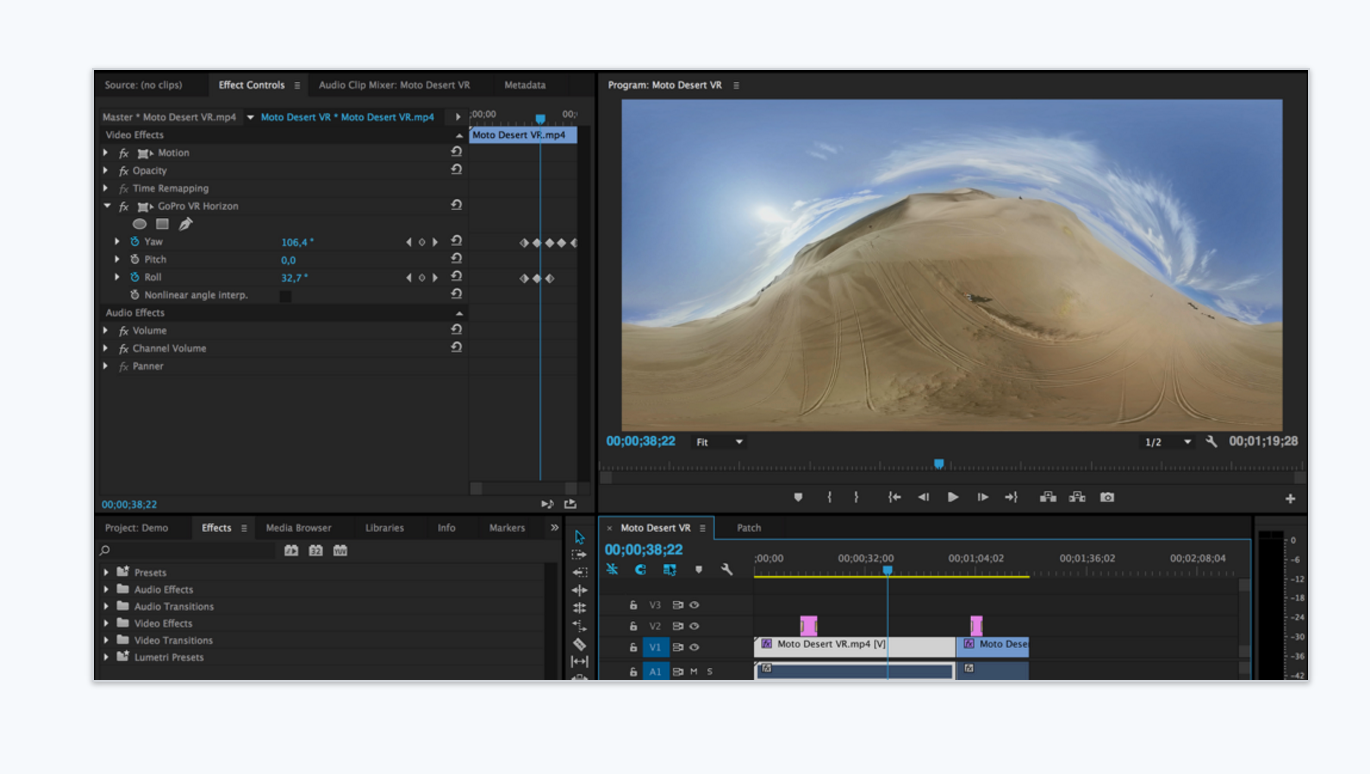
Task: Create an ellipse mask for GoPro VR Horizon
Action: pos(140,224)
